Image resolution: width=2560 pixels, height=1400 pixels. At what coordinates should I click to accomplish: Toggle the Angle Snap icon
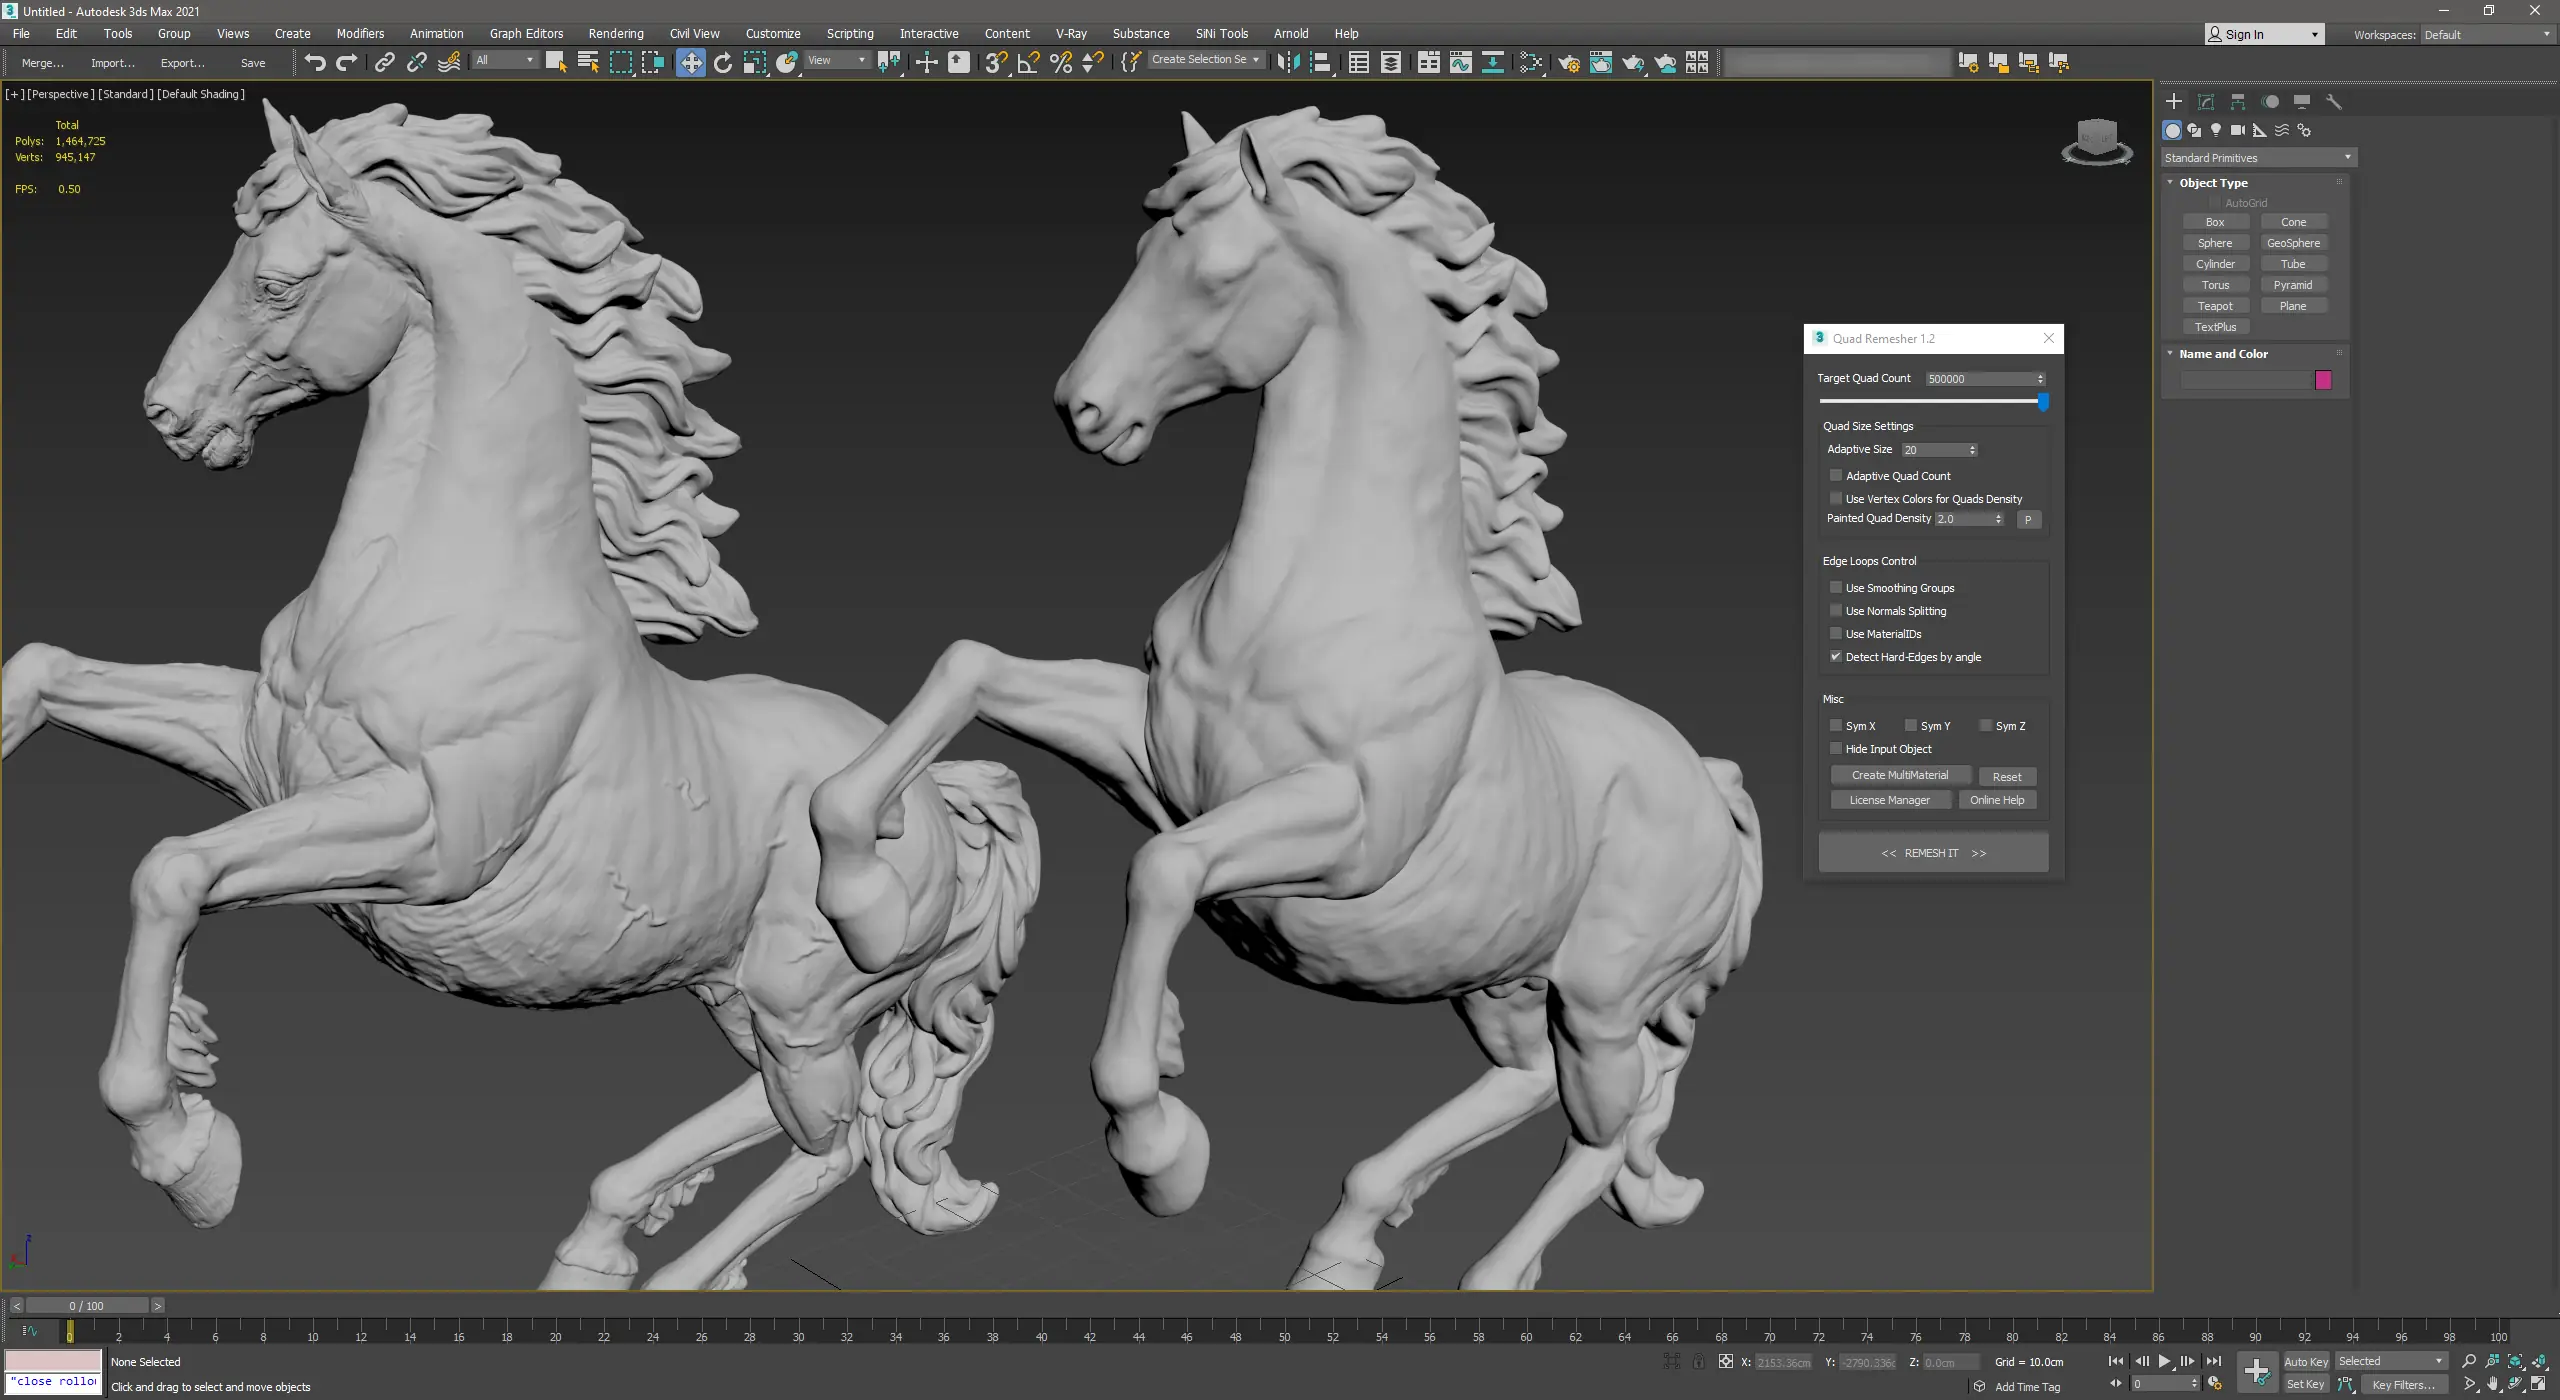pos(1028,62)
